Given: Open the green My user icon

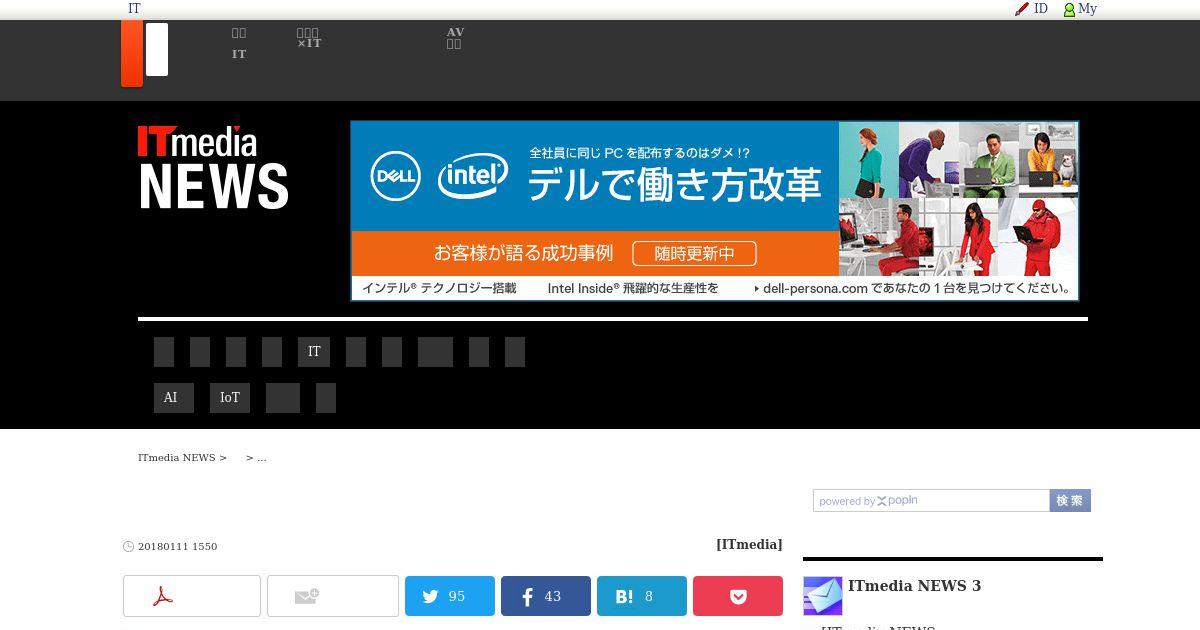Looking at the screenshot, I should coord(1069,10).
